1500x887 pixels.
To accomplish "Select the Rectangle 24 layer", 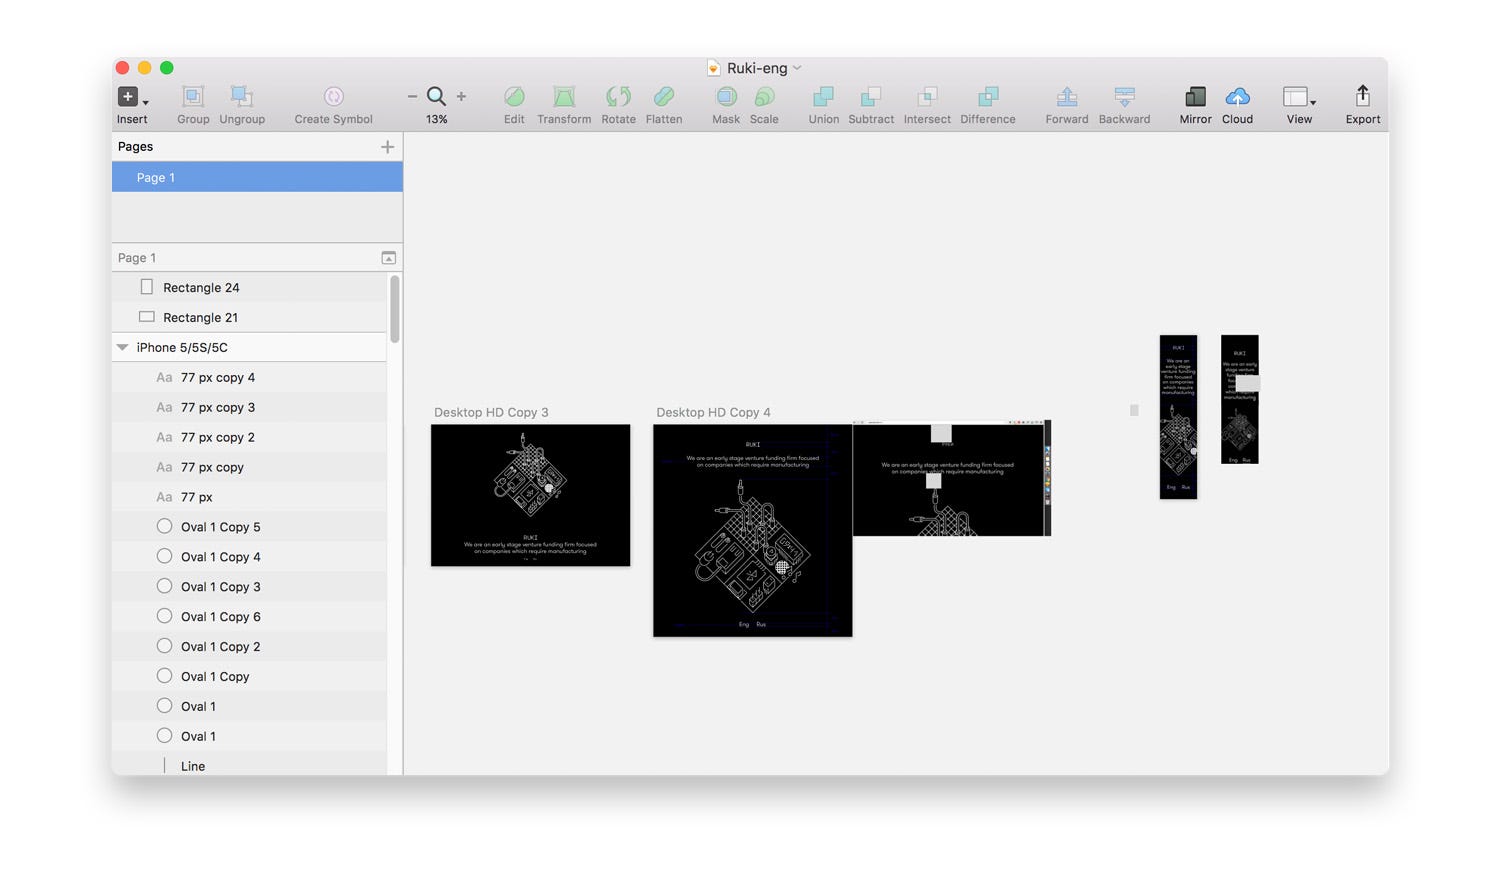I will (249, 287).
